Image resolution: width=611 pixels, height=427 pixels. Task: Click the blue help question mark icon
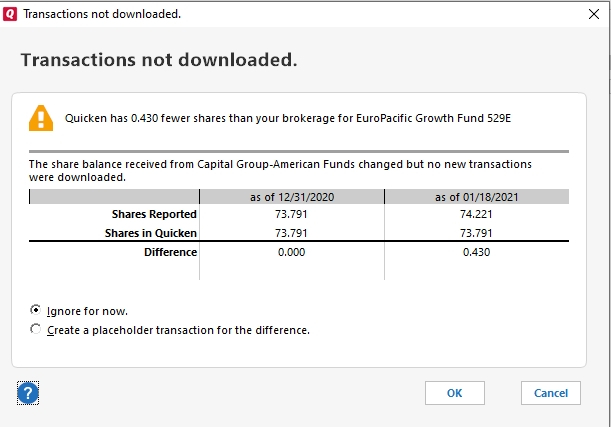(x=28, y=393)
